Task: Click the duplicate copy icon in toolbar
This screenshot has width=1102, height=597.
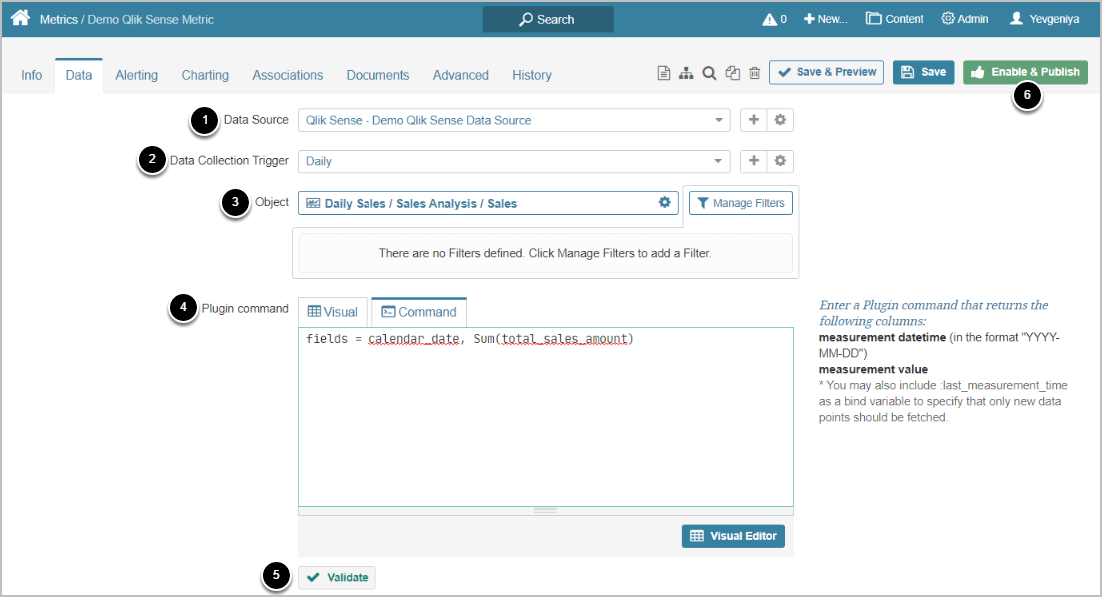Action: [732, 72]
